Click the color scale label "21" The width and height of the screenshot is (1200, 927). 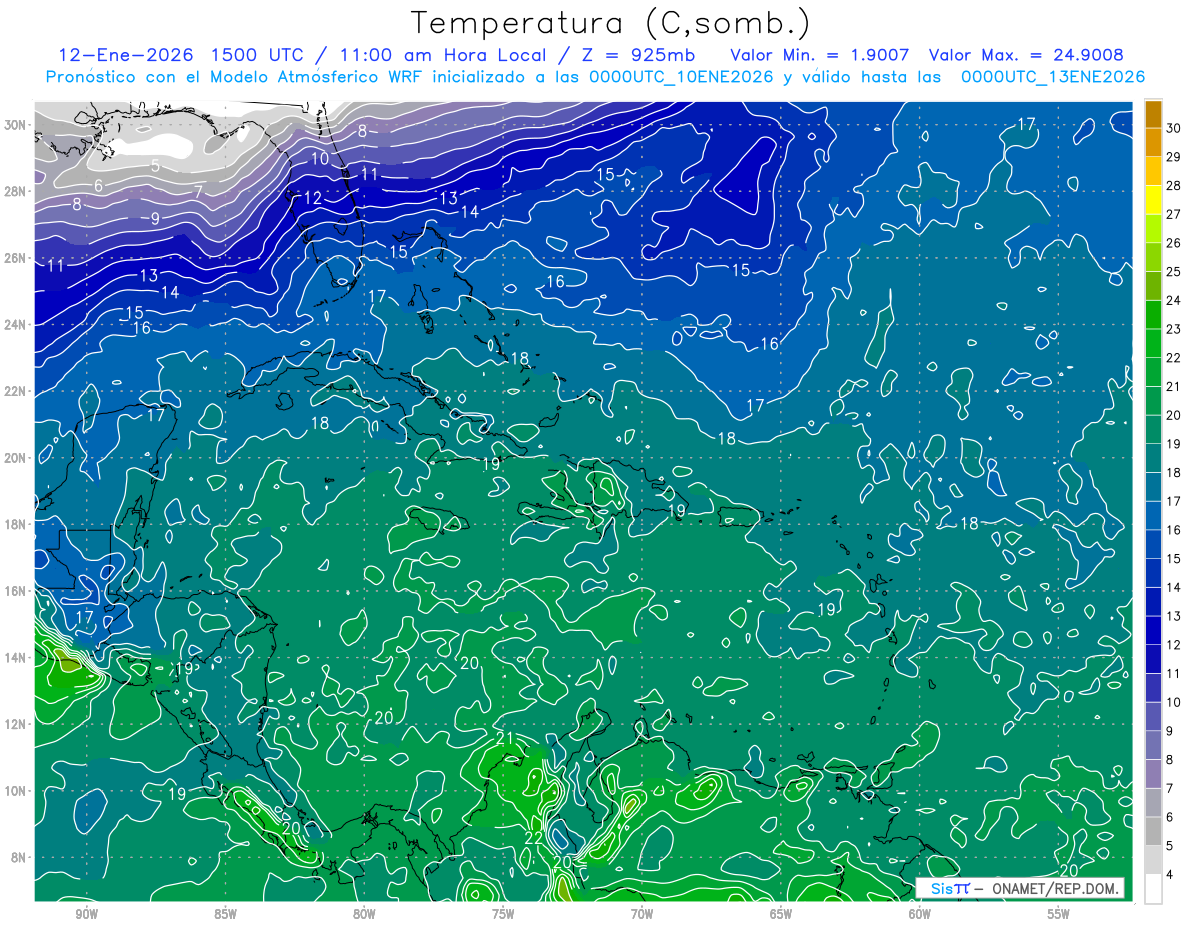(x=1174, y=386)
